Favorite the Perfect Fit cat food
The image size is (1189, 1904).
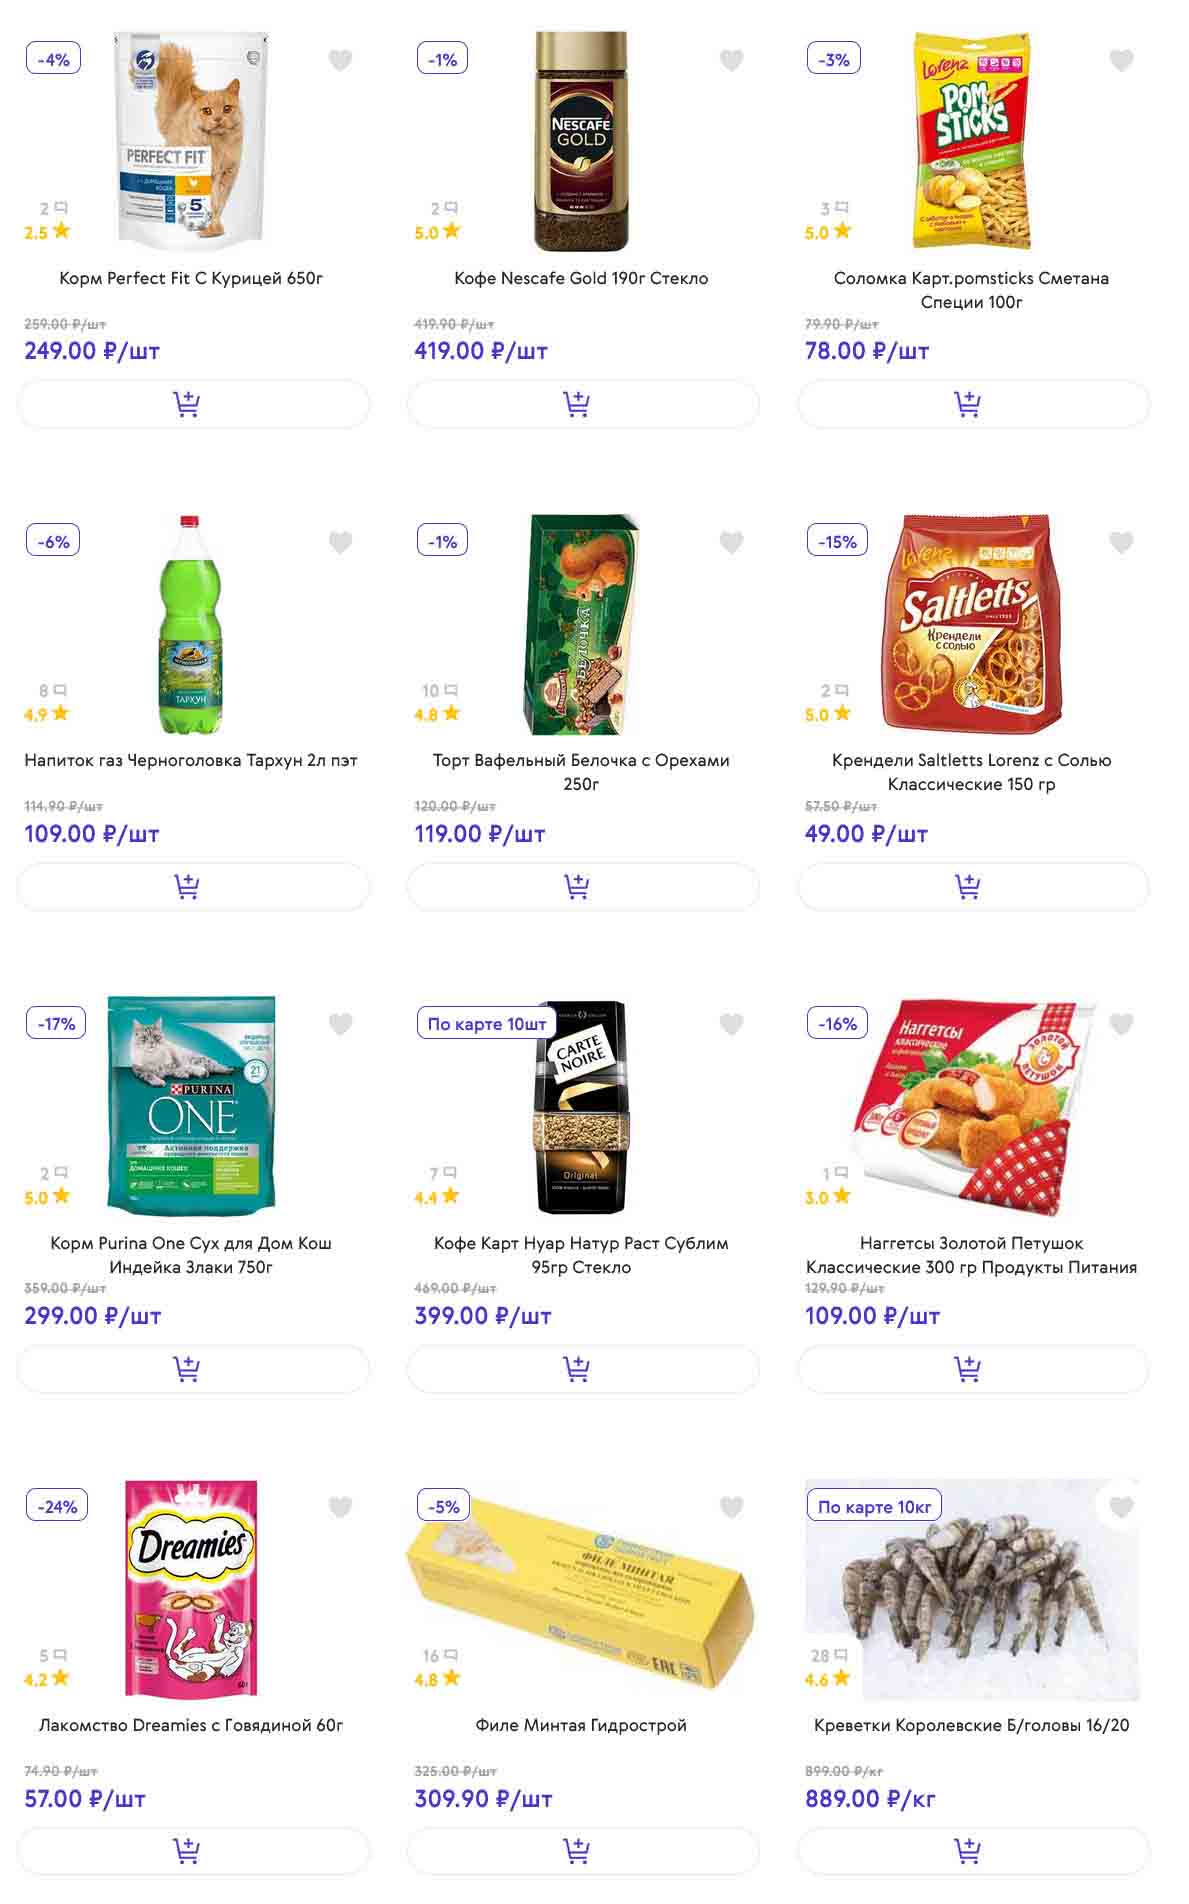340,61
